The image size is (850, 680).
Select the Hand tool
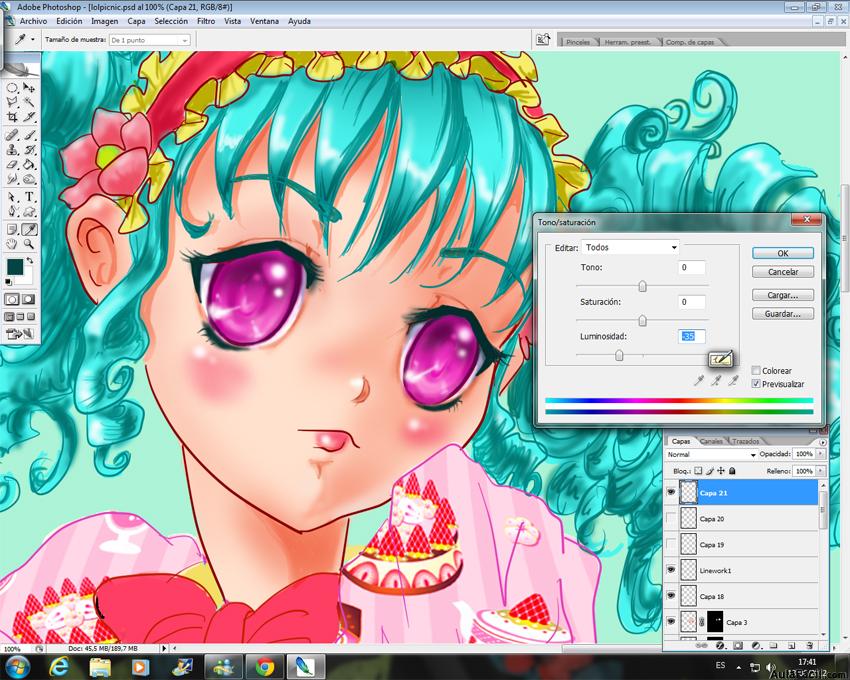(12, 244)
